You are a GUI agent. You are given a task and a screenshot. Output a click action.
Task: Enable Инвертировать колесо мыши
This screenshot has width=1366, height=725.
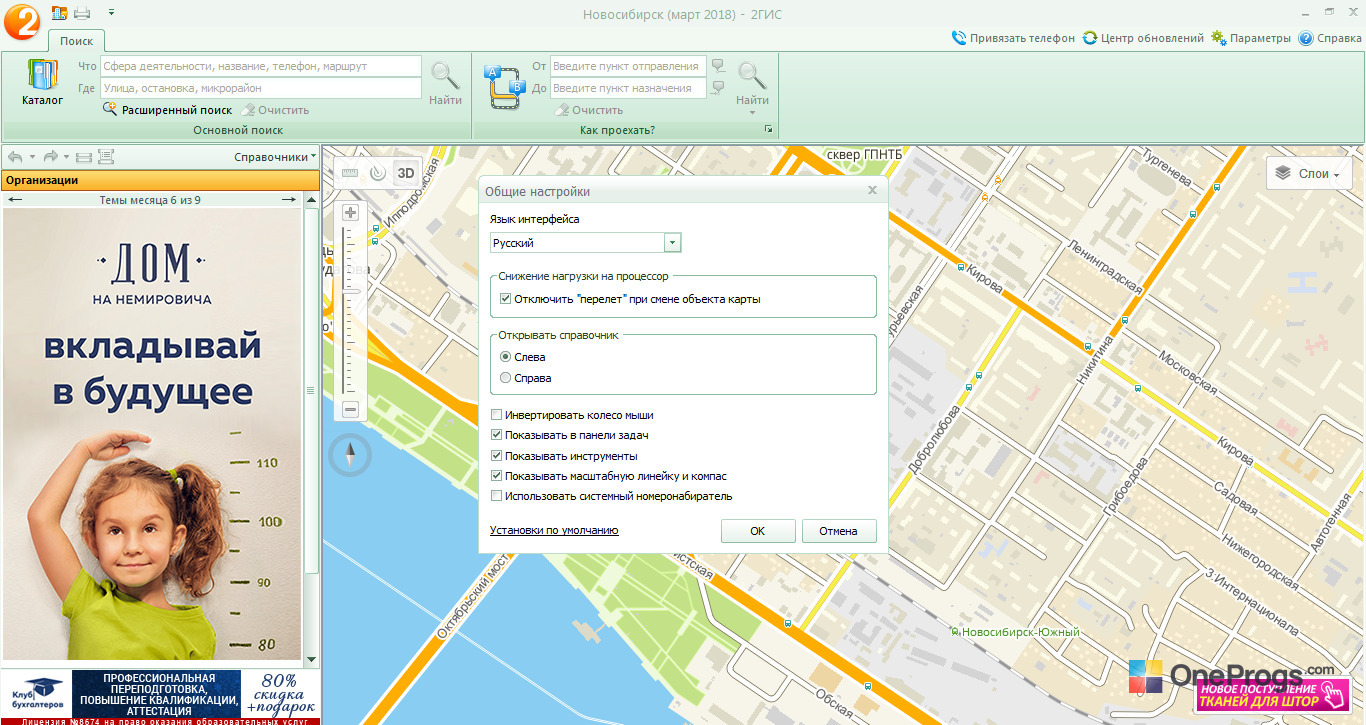tap(497, 415)
